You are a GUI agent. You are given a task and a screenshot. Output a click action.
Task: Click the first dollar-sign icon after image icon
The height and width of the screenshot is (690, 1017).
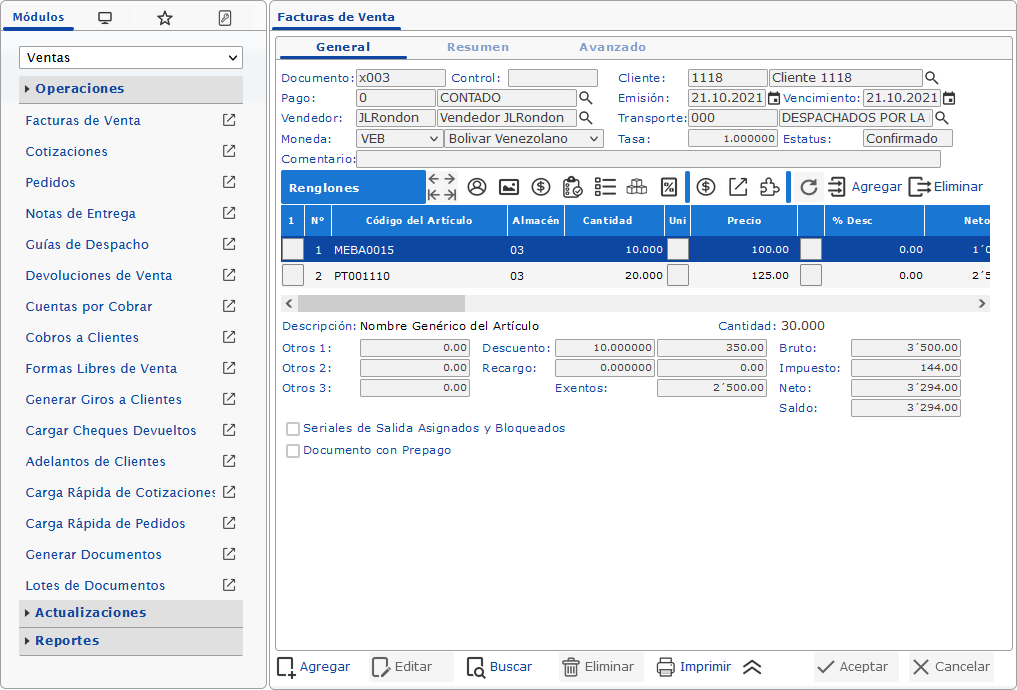[540, 187]
